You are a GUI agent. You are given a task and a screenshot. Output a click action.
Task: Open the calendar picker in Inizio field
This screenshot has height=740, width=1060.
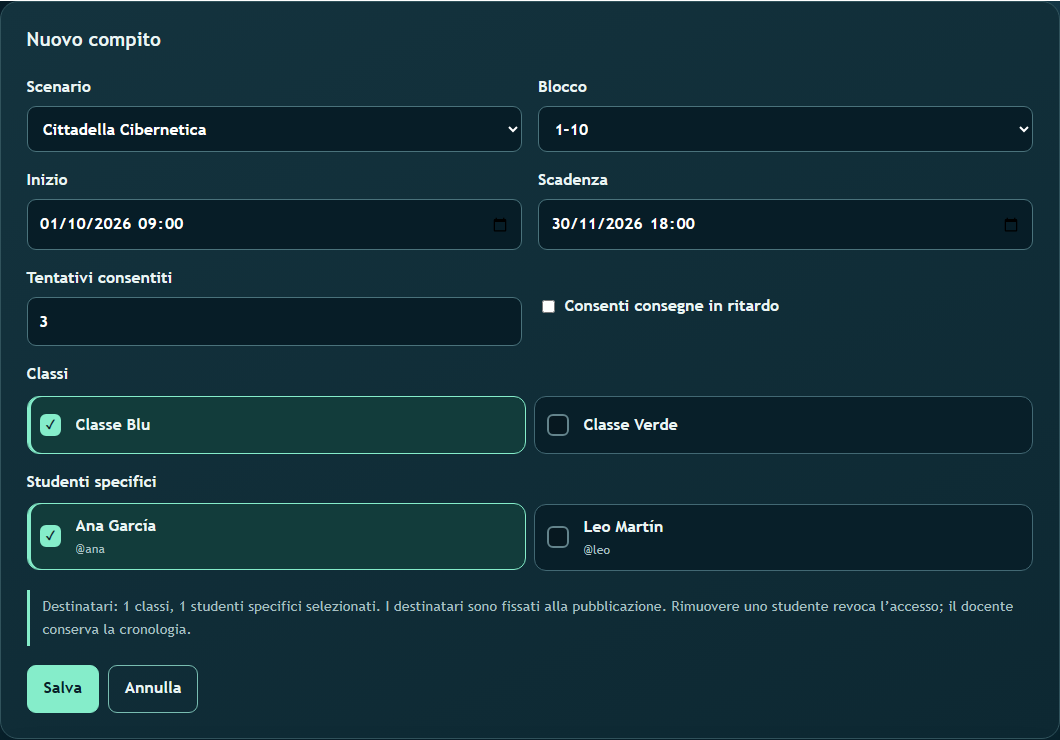coord(500,224)
